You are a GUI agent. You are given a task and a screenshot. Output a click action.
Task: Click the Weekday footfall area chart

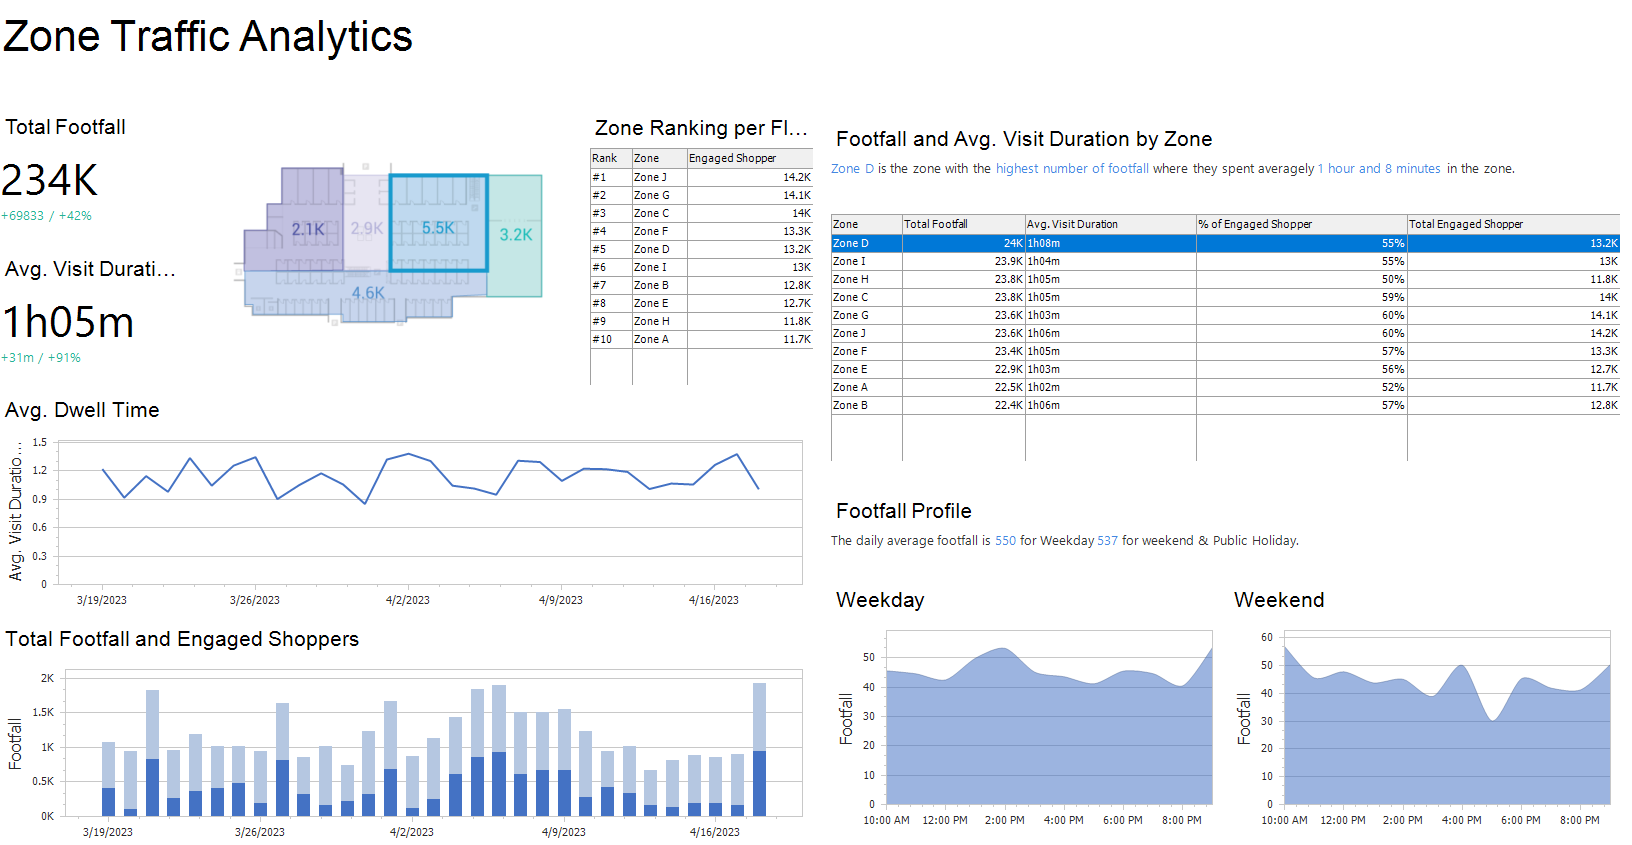tap(1049, 717)
